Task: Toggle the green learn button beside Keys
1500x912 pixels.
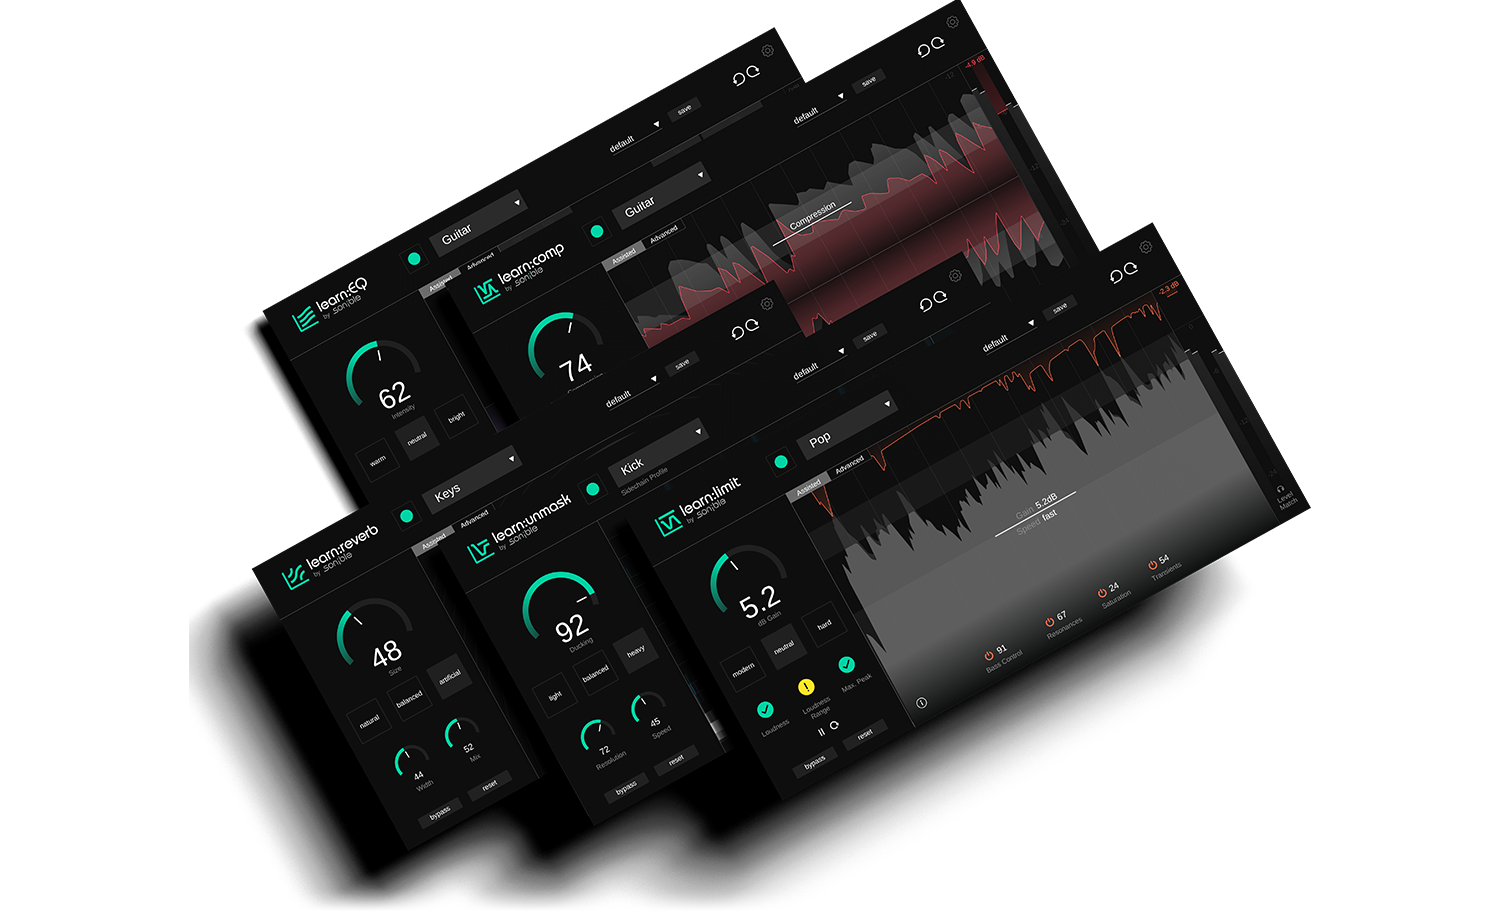Action: [407, 516]
